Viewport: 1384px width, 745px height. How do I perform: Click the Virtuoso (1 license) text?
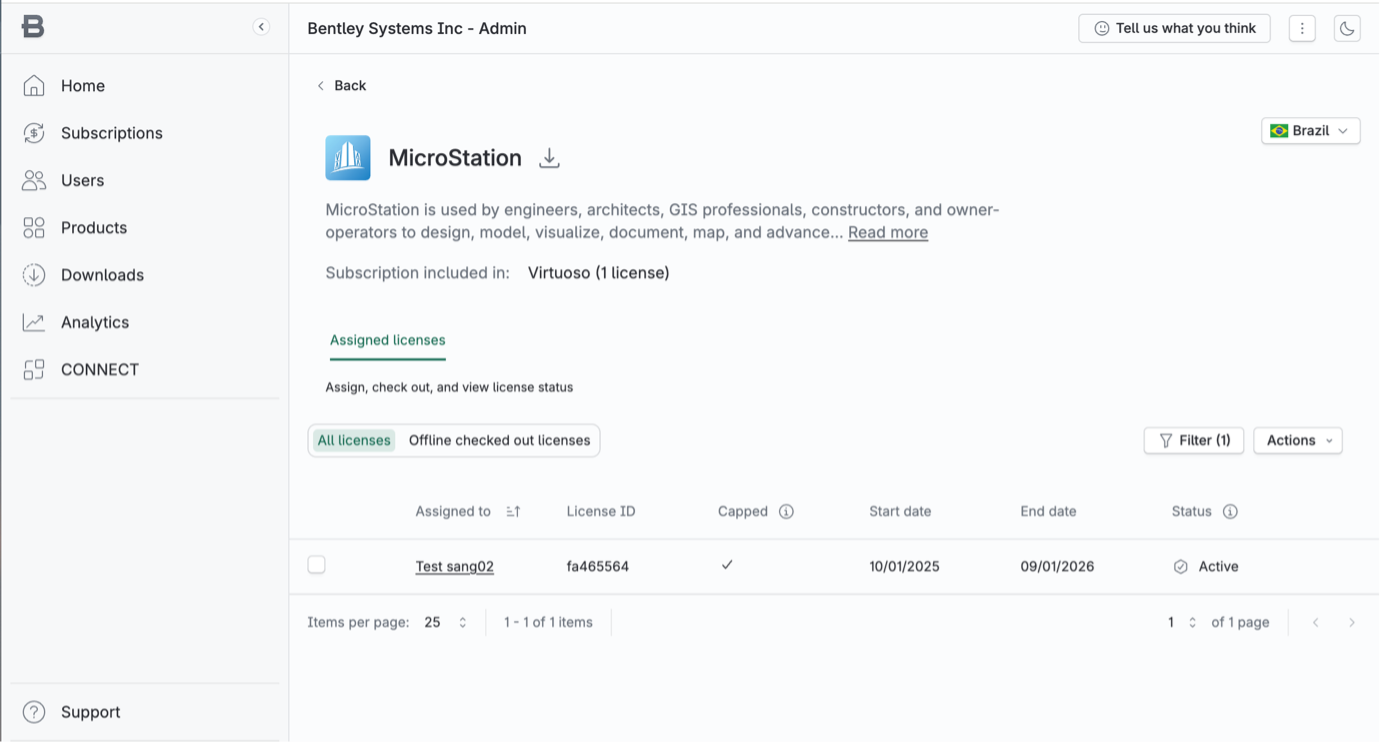coord(599,272)
